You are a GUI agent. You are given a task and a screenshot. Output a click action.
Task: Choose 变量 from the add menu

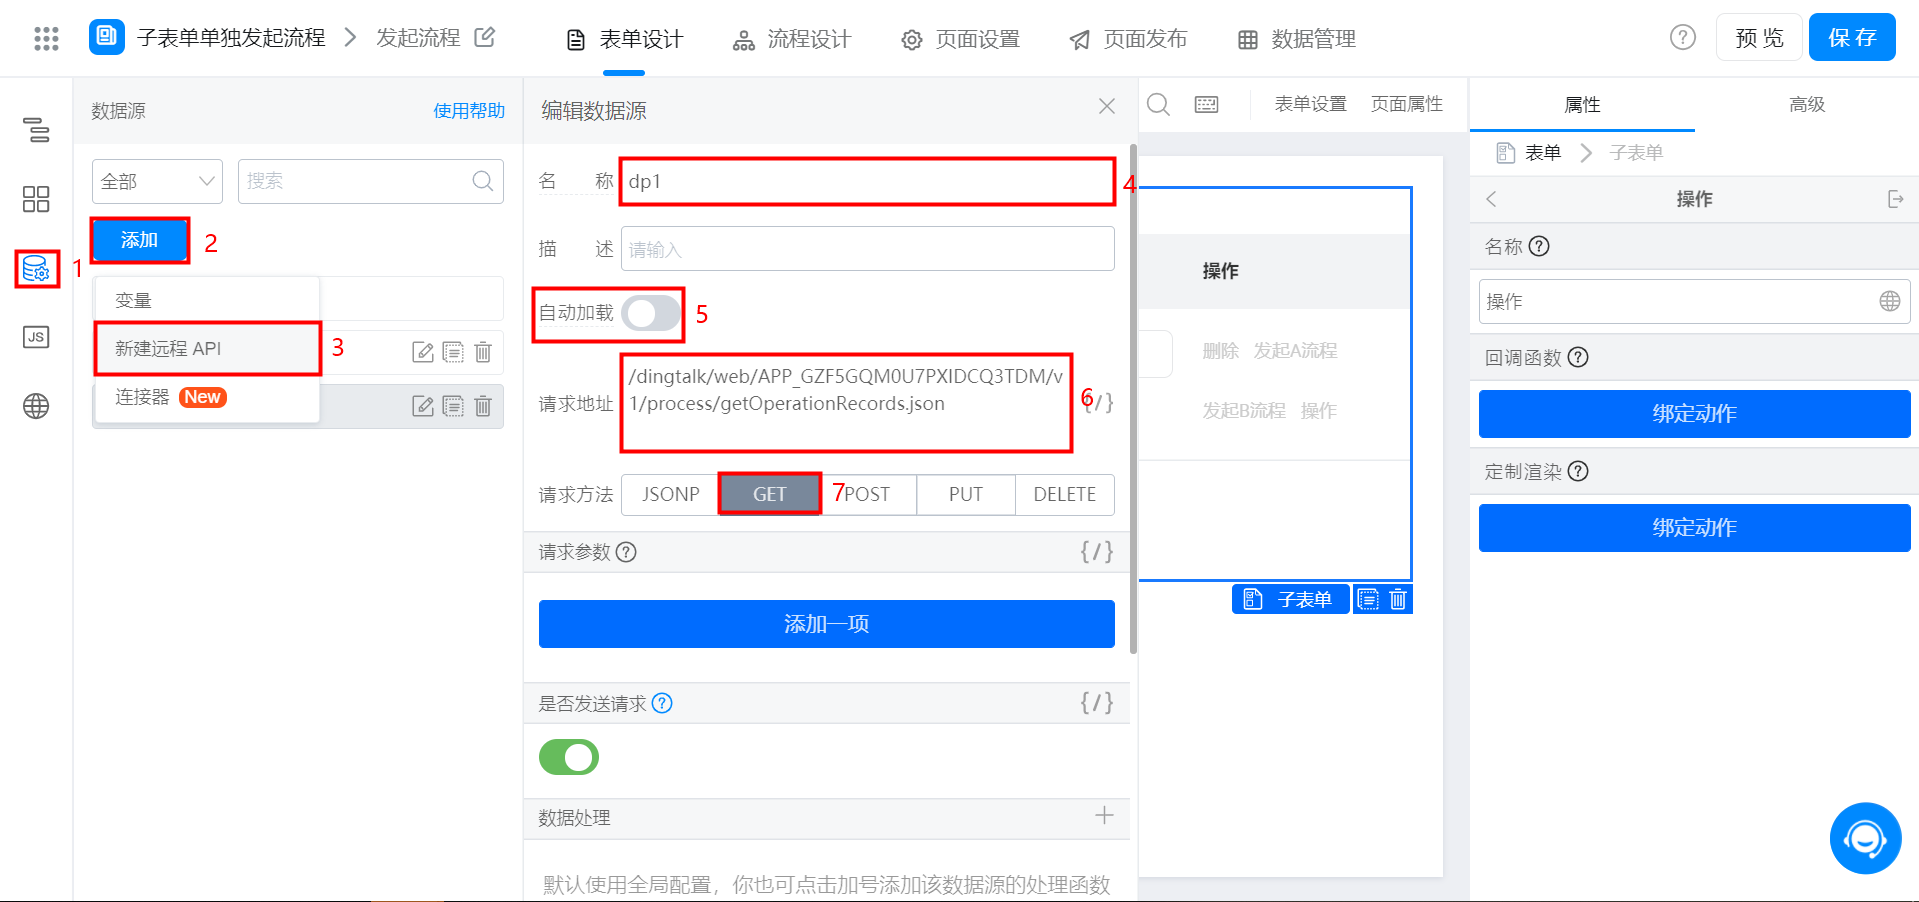tap(207, 300)
